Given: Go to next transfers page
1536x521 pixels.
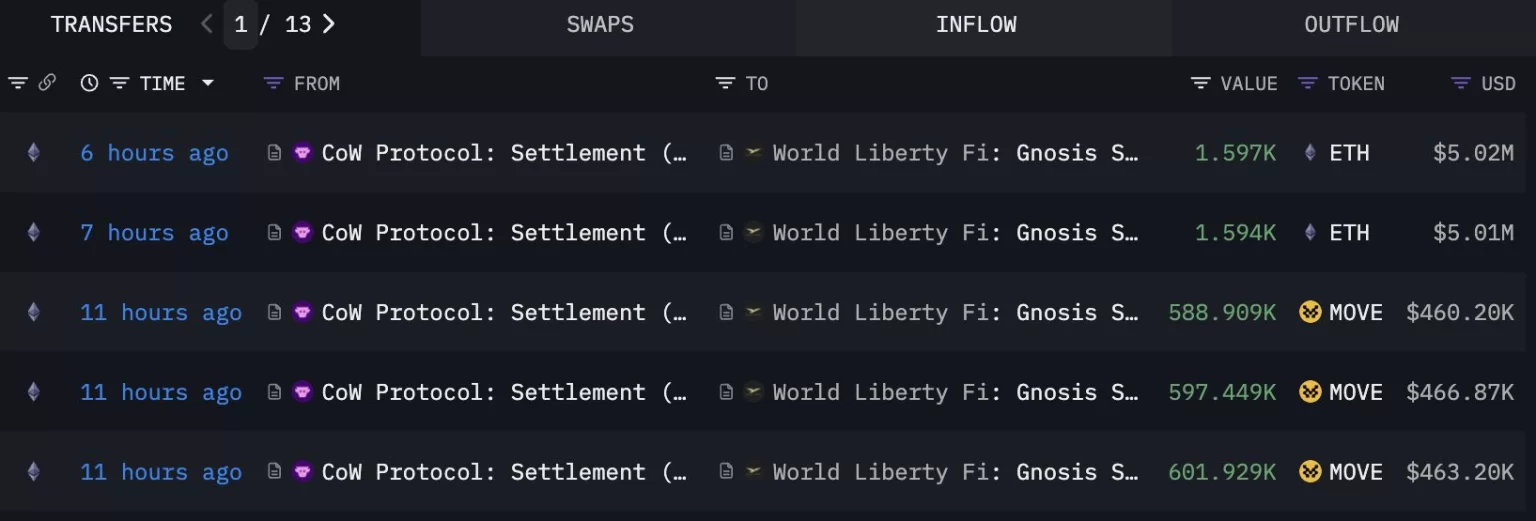Looking at the screenshot, I should pos(329,24).
